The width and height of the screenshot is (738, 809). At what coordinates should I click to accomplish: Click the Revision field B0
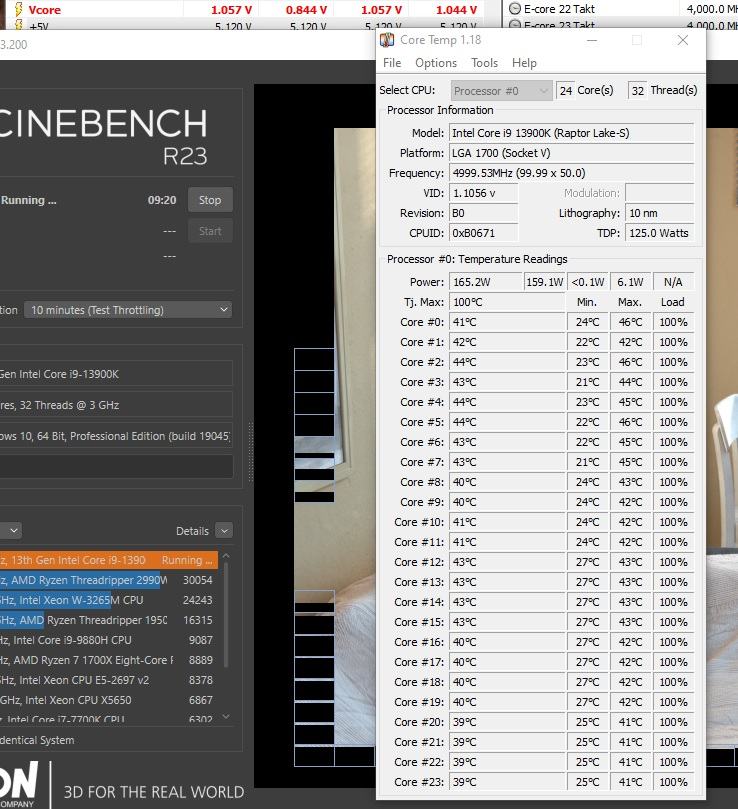point(483,213)
